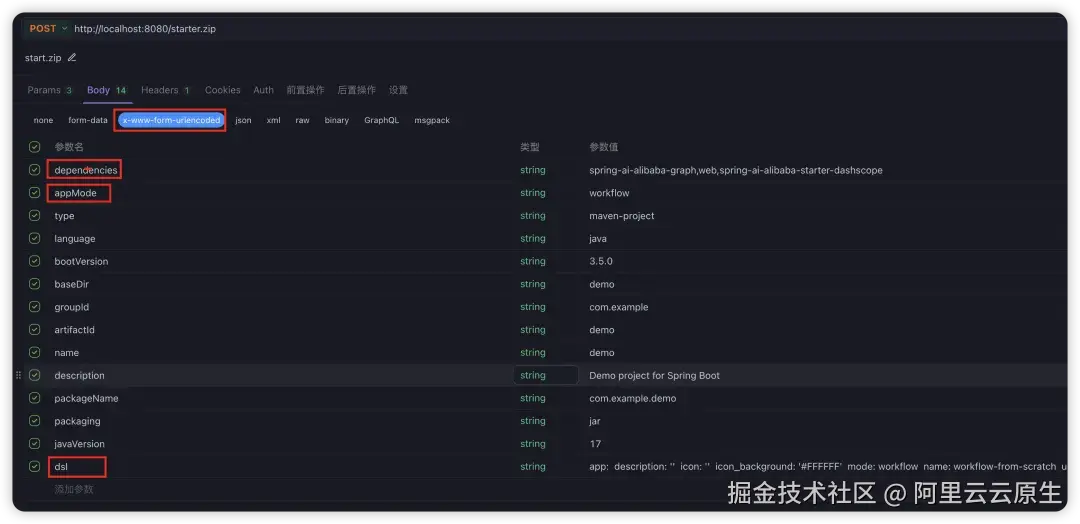The height and width of the screenshot is (524, 1080).
Task: Click the spring-ai-alibaba-graph dependencies value
Action: click(x=736, y=170)
